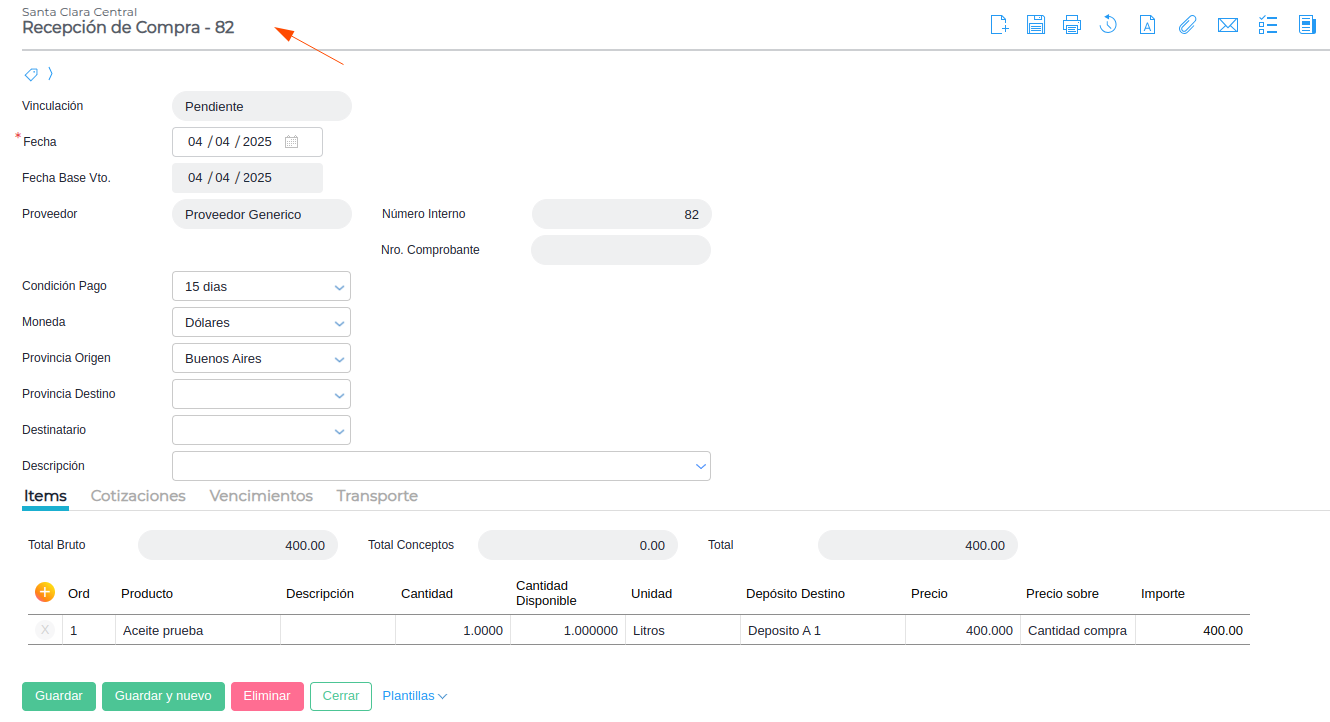This screenshot has width=1330, height=722.
Task: Click the paperclip attachment icon
Action: [x=1187, y=25]
